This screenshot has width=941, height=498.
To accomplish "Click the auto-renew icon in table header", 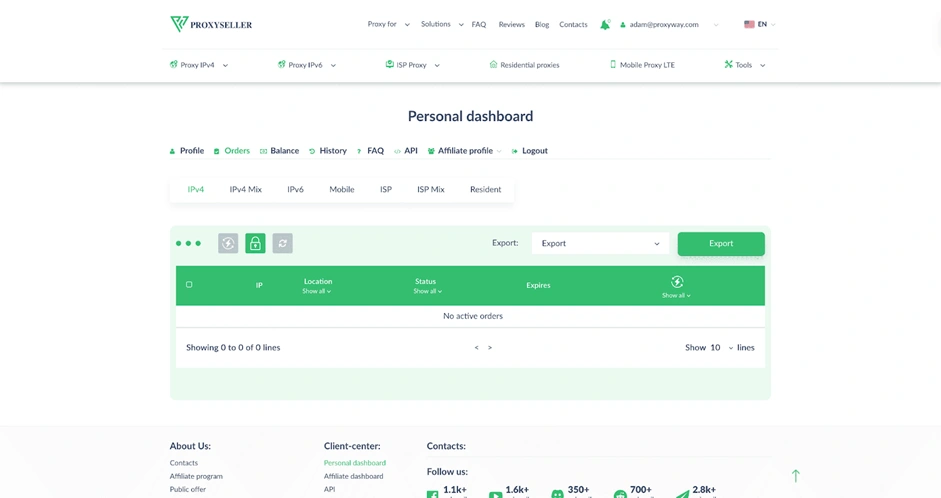I will (677, 282).
